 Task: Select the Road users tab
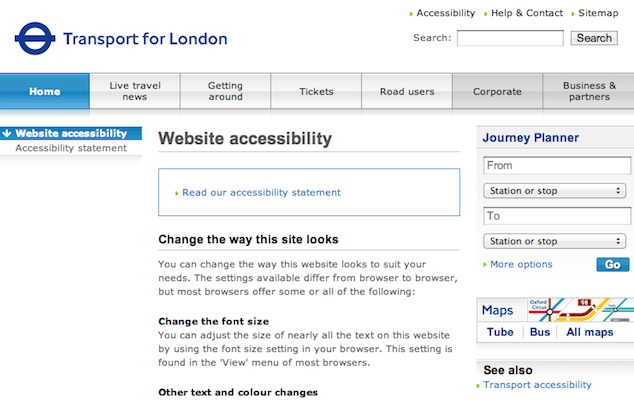point(407,91)
